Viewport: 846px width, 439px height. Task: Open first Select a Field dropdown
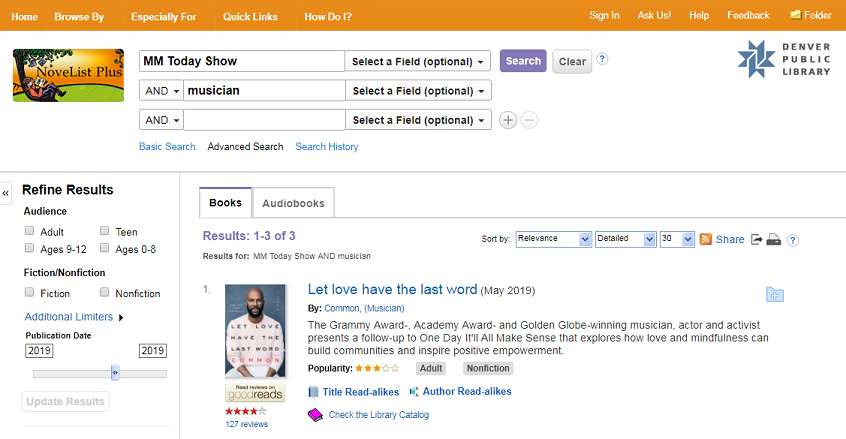point(418,62)
